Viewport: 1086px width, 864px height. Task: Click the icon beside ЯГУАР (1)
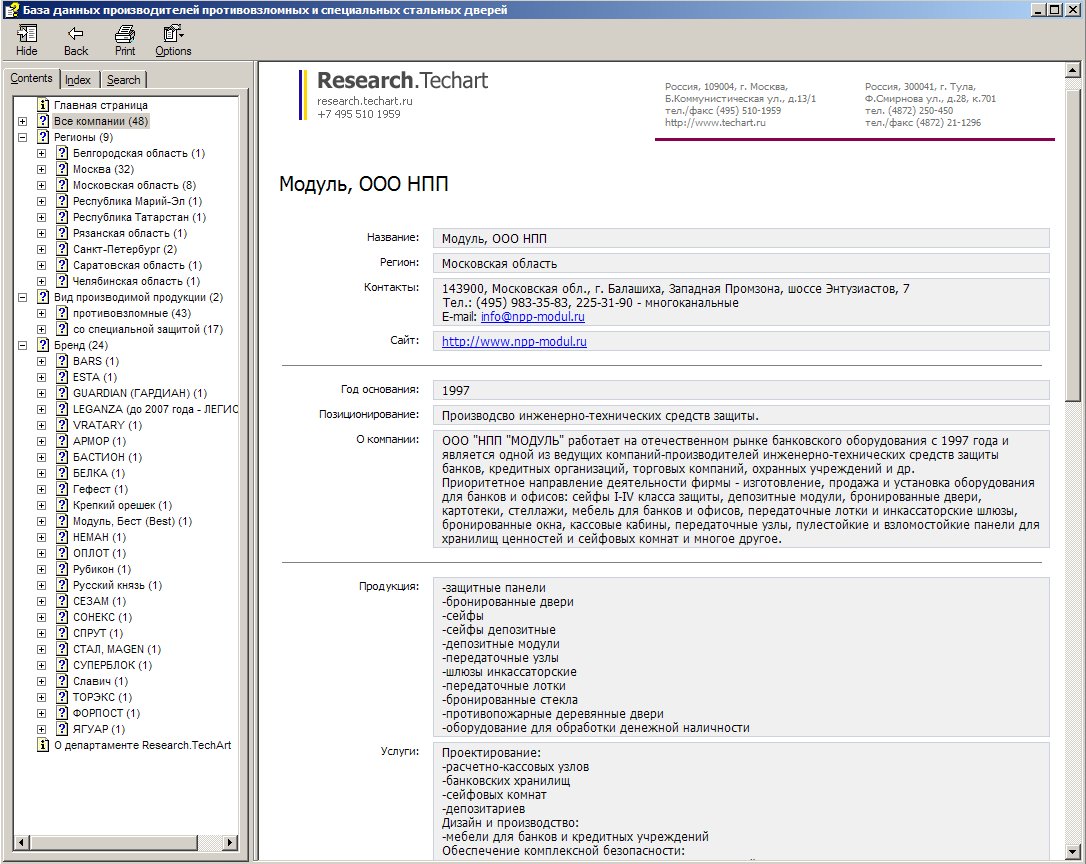coord(62,729)
